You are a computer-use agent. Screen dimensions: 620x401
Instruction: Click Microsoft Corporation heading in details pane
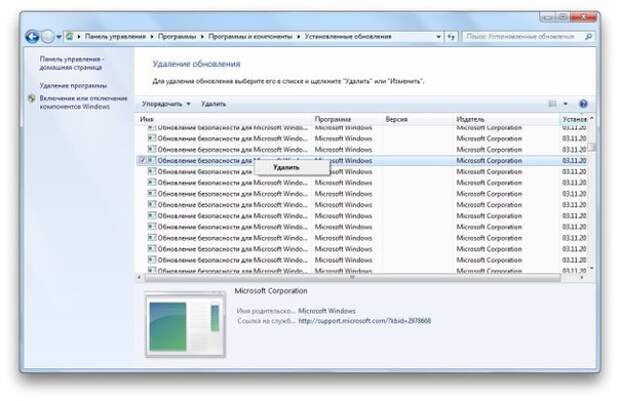coord(271,291)
